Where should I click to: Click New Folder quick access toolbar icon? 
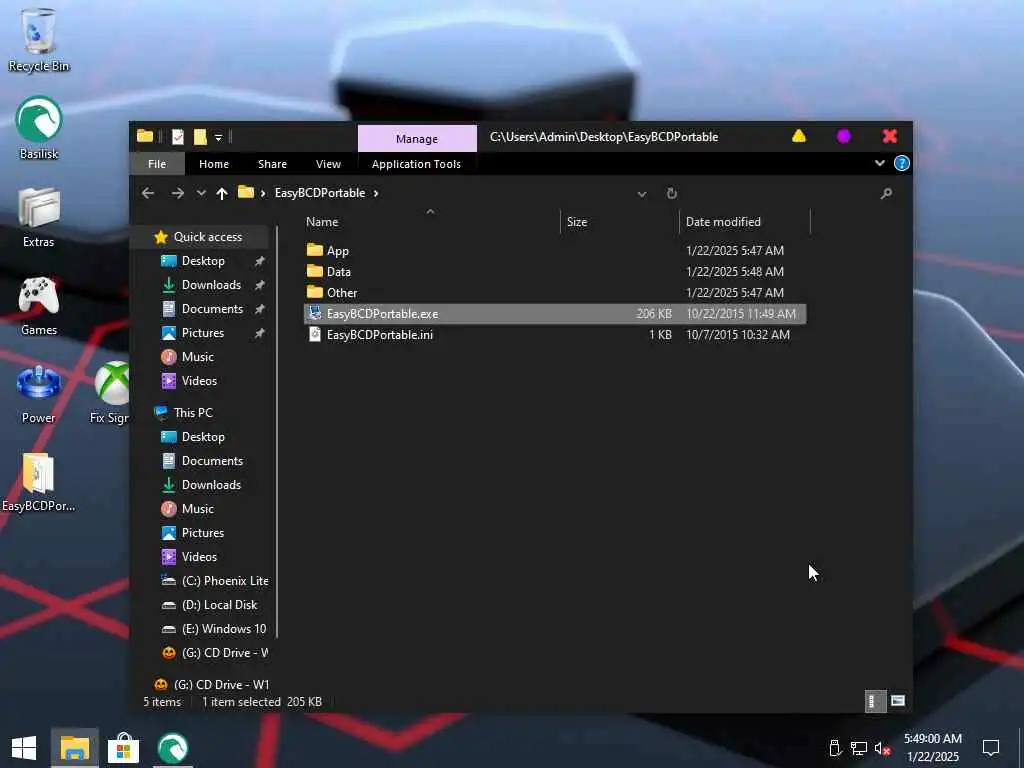coord(200,136)
